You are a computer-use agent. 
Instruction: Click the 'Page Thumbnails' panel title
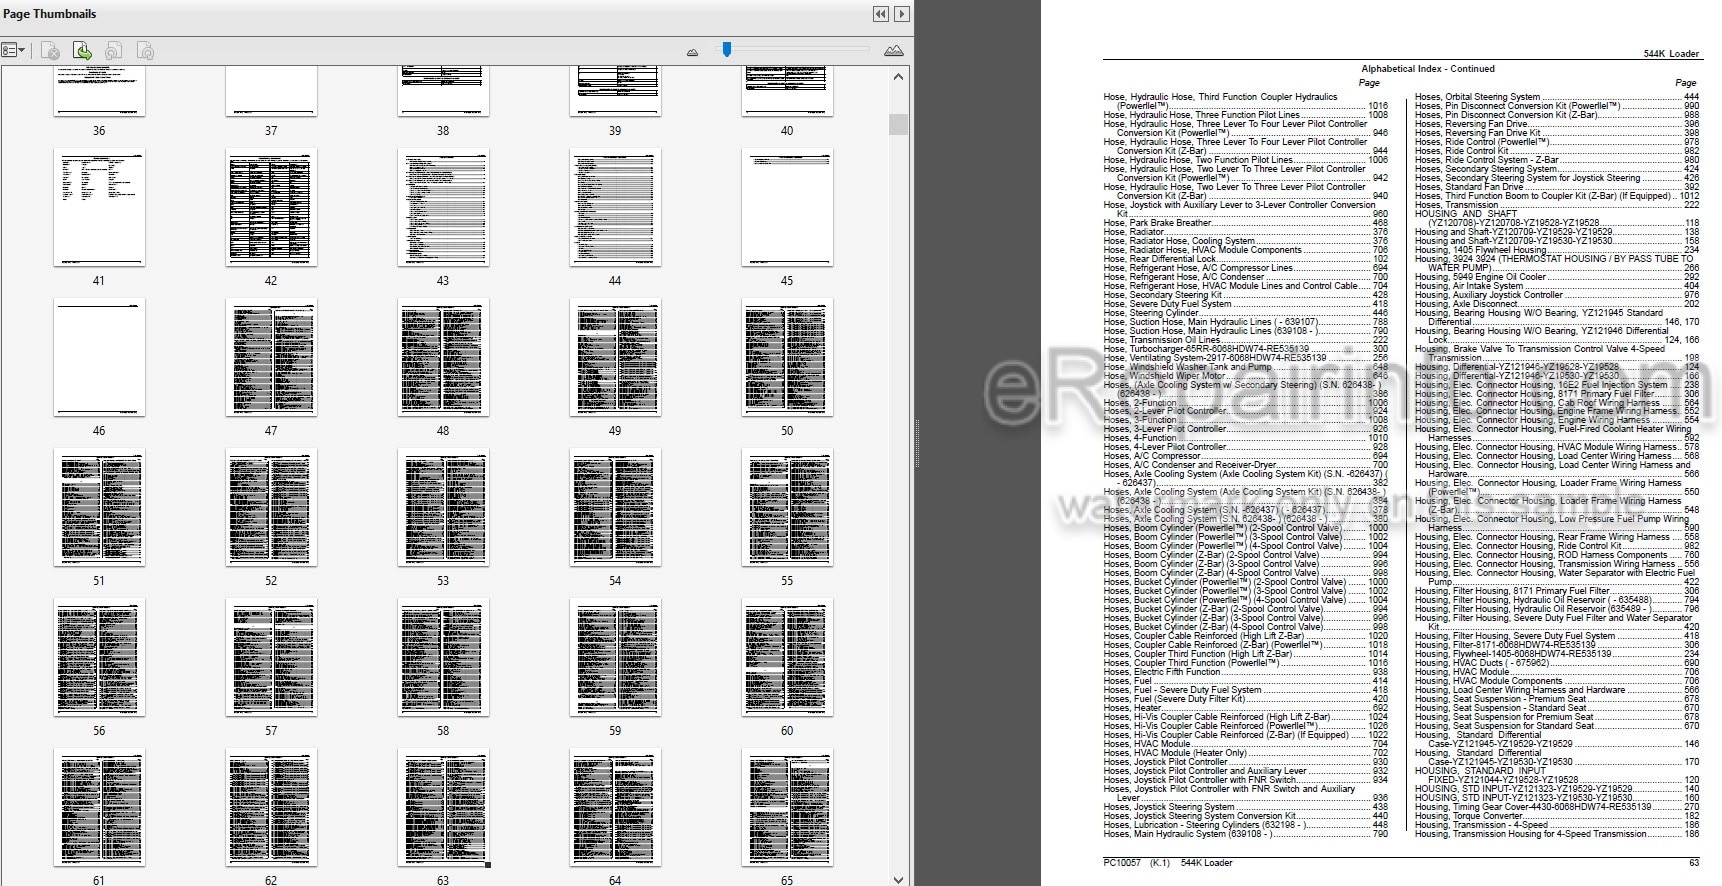coord(50,14)
